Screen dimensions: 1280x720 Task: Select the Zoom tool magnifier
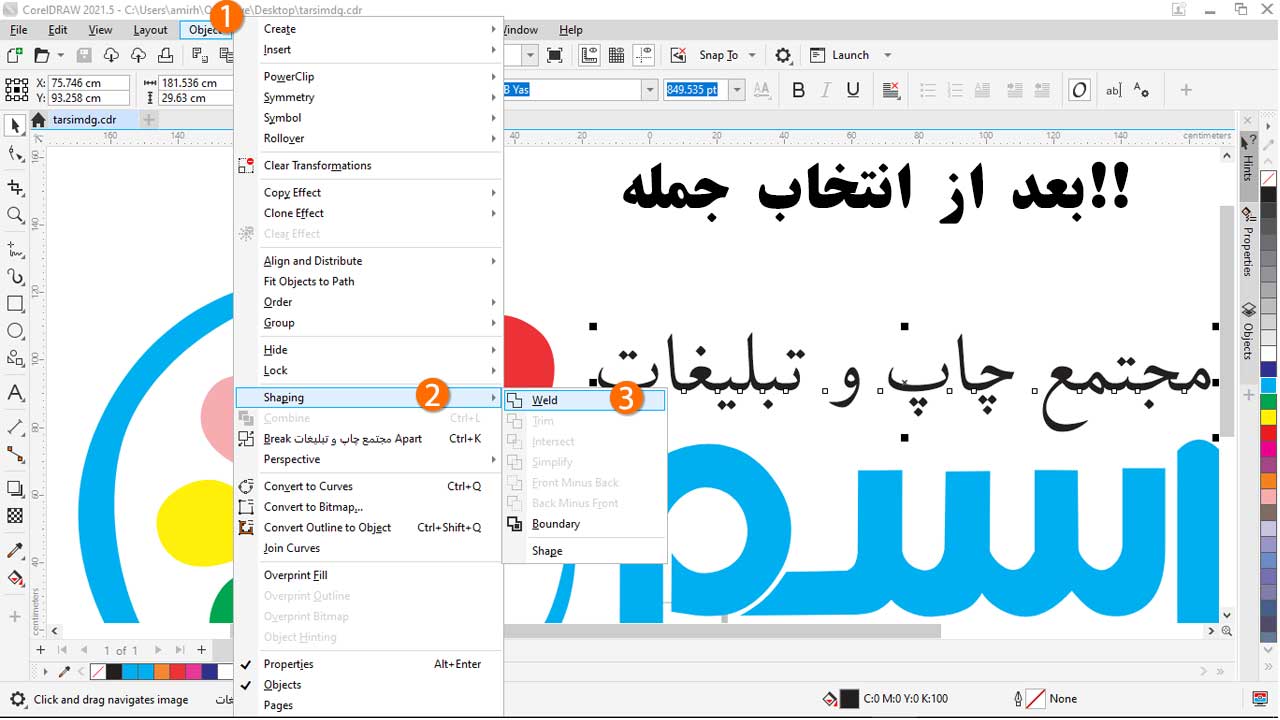click(x=15, y=215)
